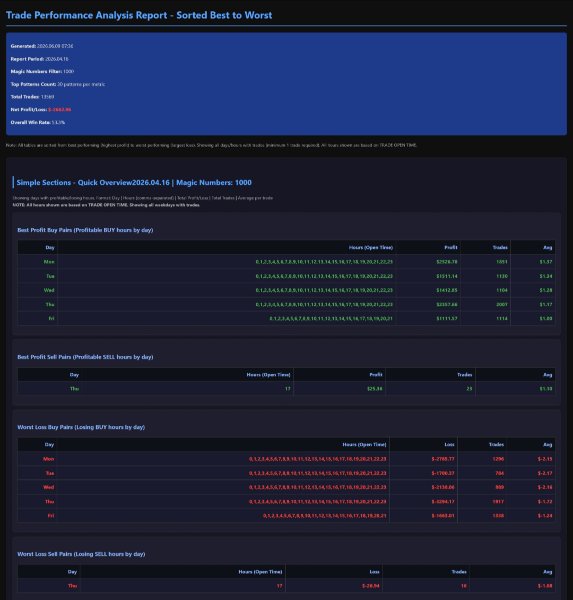Click 'Avg' header in Best Profit Sell table
573x600 pixels.
point(548,375)
